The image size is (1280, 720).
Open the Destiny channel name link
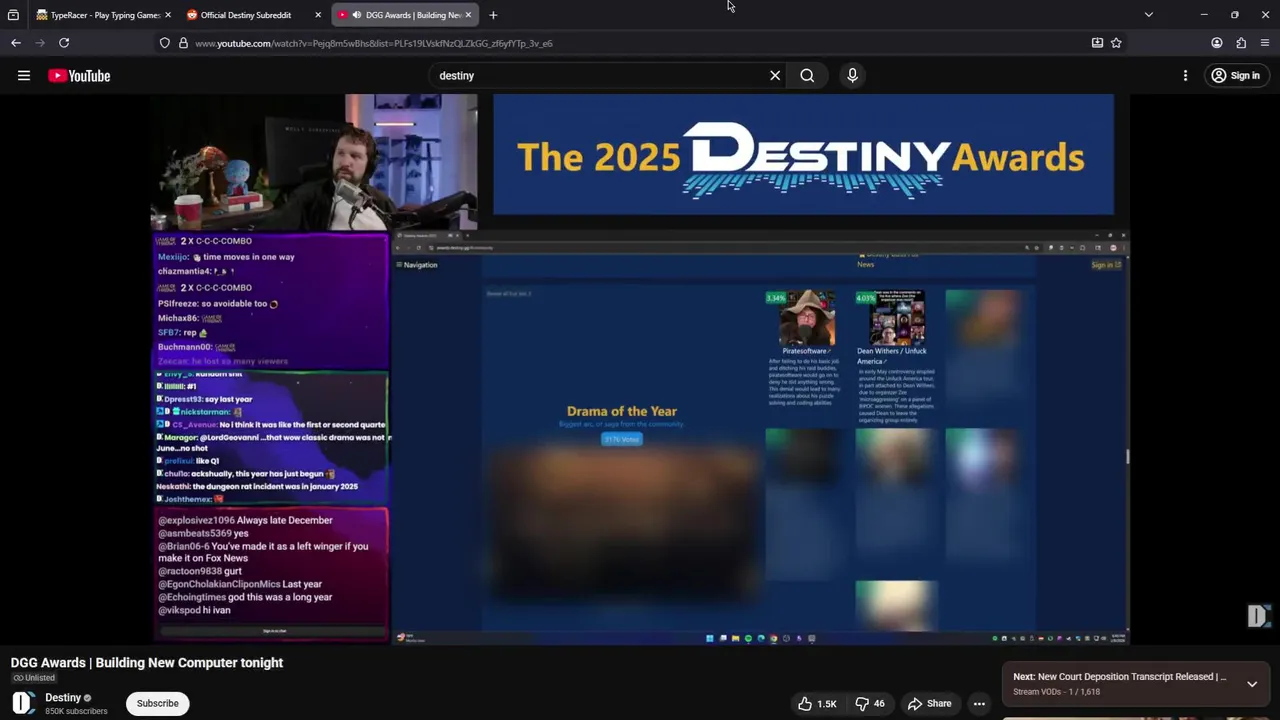pyautogui.click(x=63, y=698)
